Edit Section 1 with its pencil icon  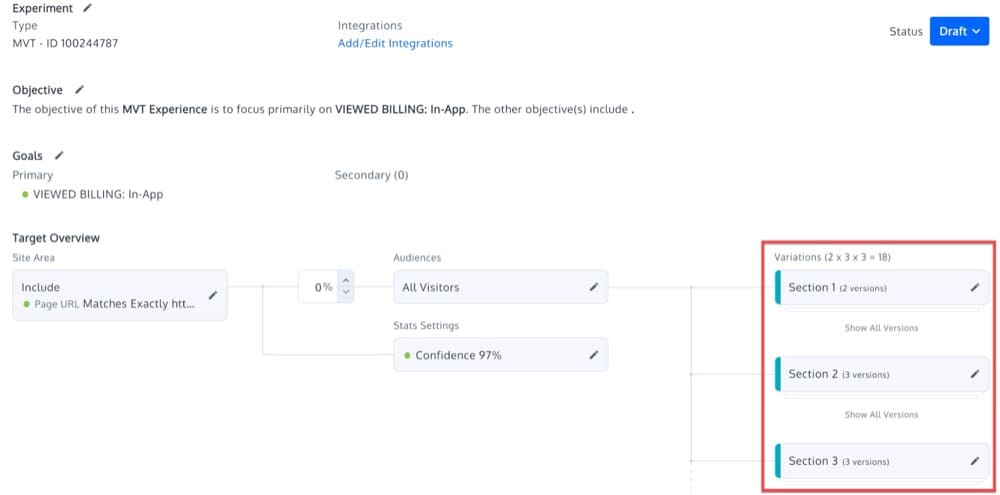coord(975,288)
